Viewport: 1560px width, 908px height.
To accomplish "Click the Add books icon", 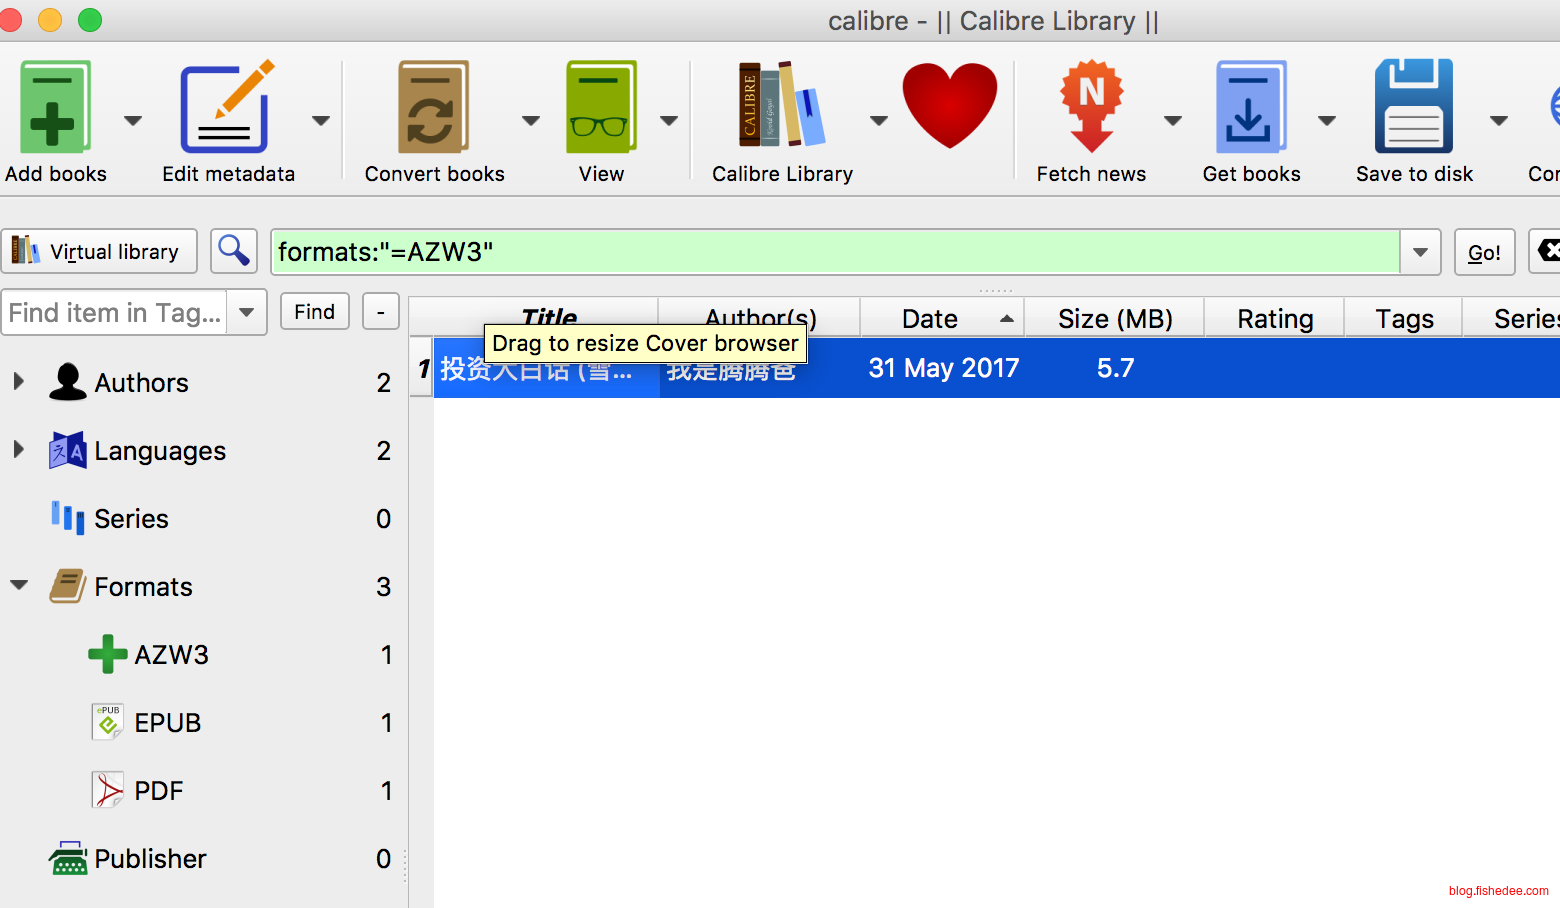I will point(54,108).
